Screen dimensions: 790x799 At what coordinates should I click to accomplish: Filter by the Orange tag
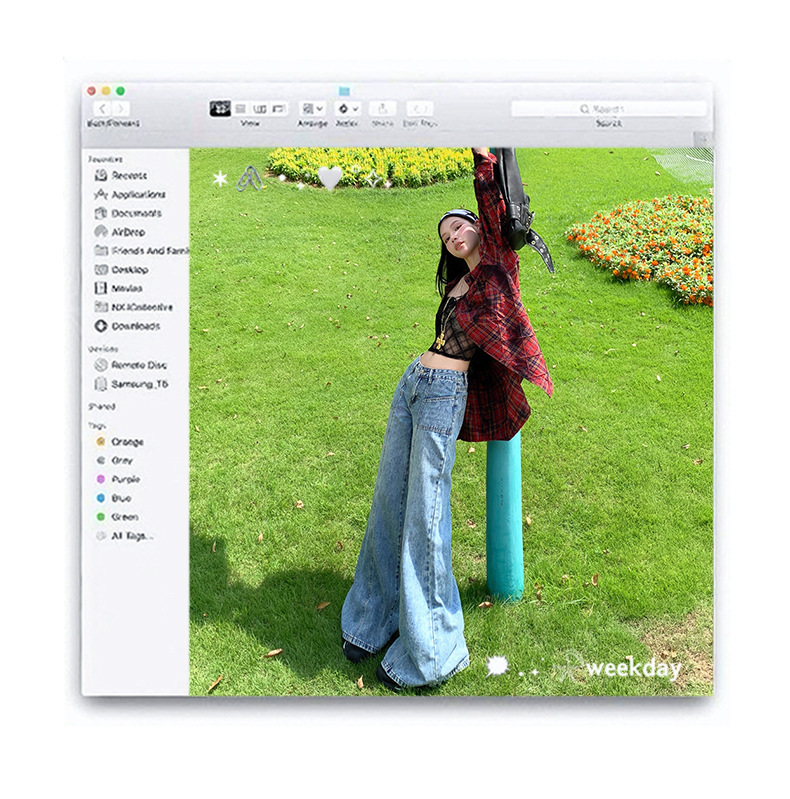pyautogui.click(x=127, y=441)
